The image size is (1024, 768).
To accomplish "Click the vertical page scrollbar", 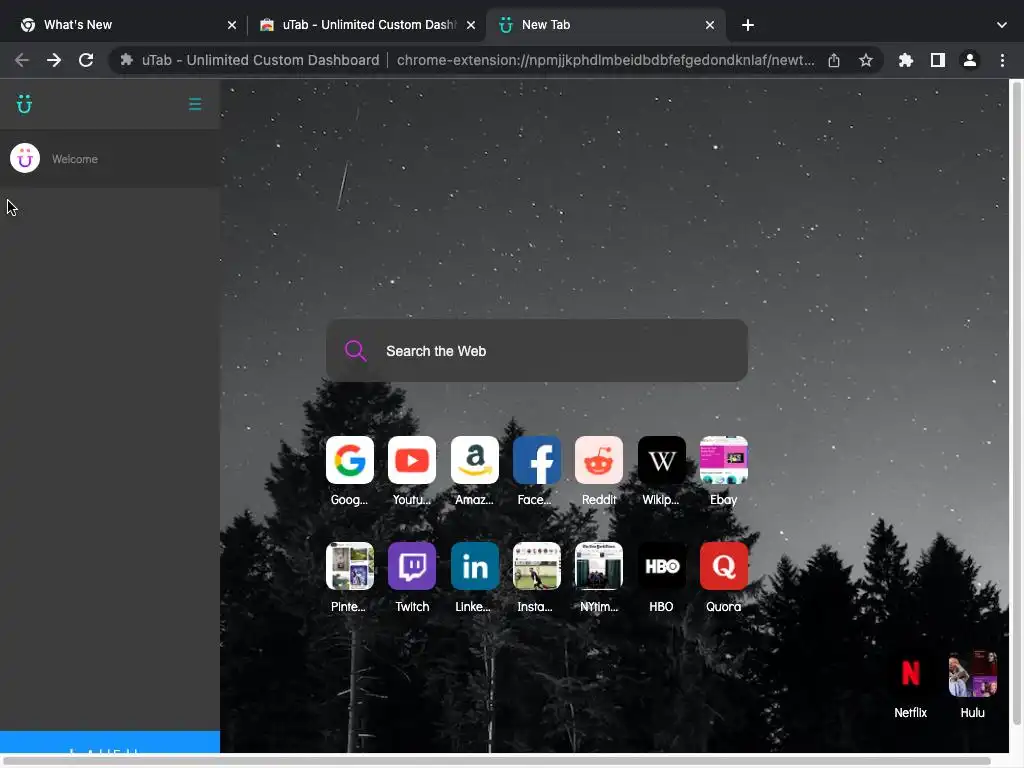I will click(x=1017, y=402).
